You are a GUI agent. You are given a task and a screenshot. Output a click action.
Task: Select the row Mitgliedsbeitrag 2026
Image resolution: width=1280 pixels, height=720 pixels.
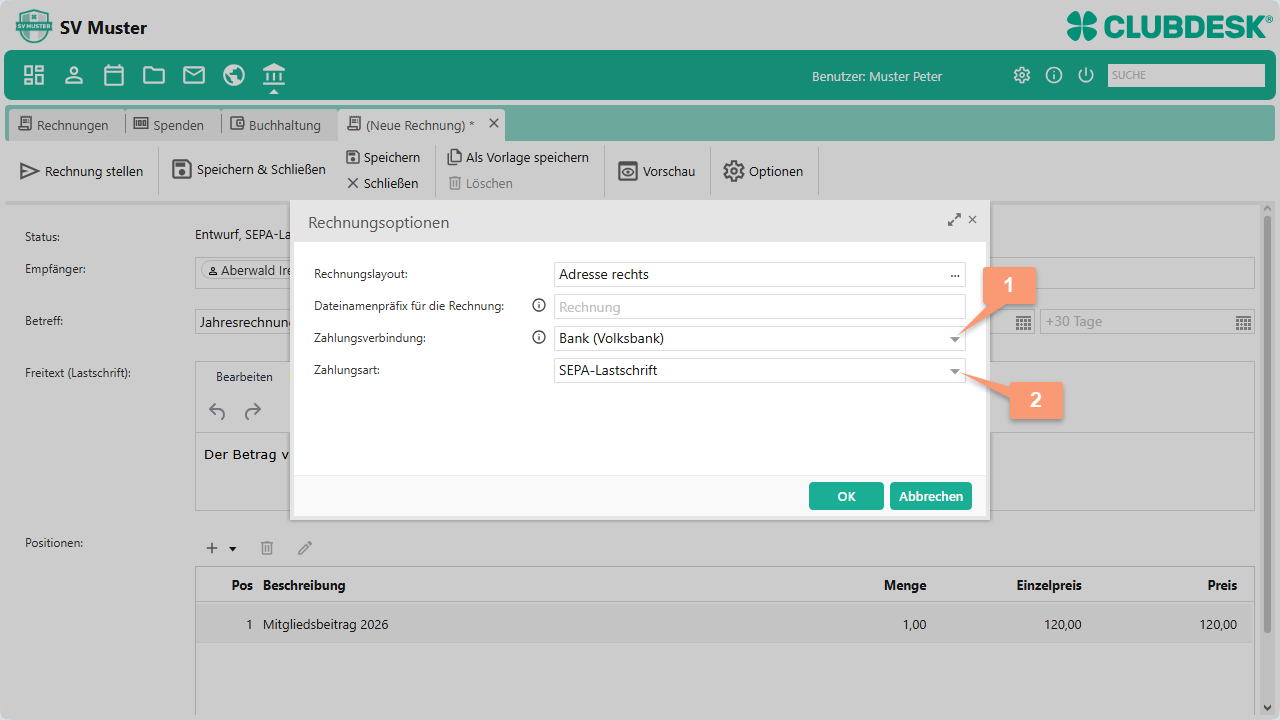[x=724, y=624]
